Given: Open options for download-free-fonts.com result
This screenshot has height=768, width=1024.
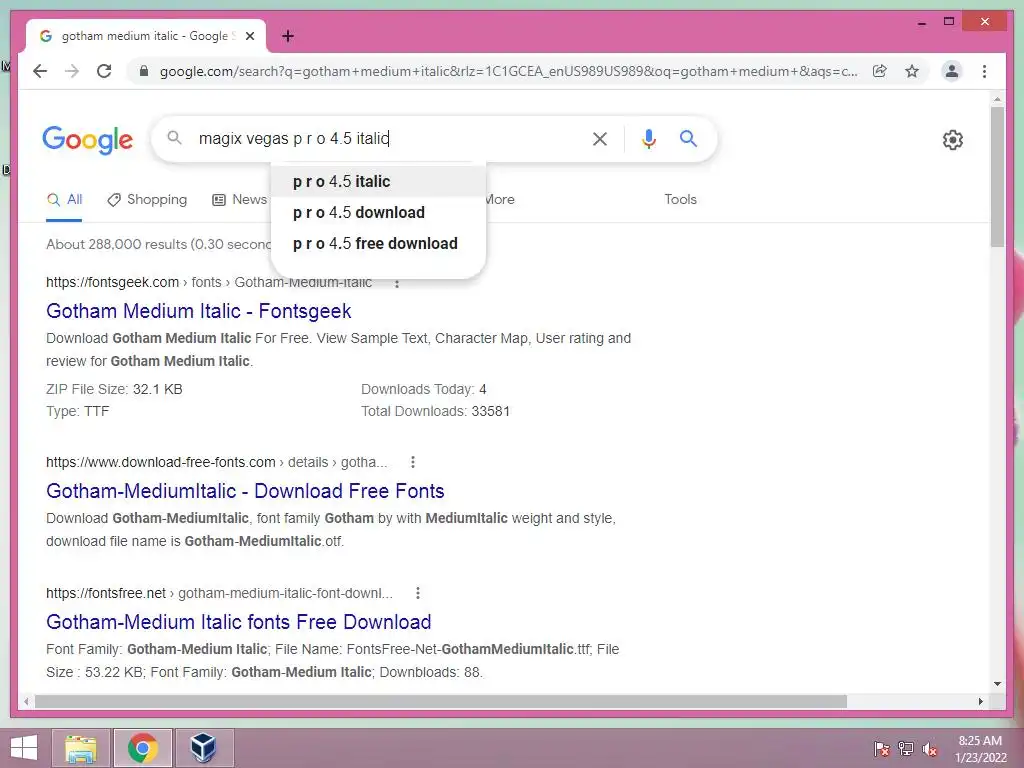Looking at the screenshot, I should pos(413,462).
